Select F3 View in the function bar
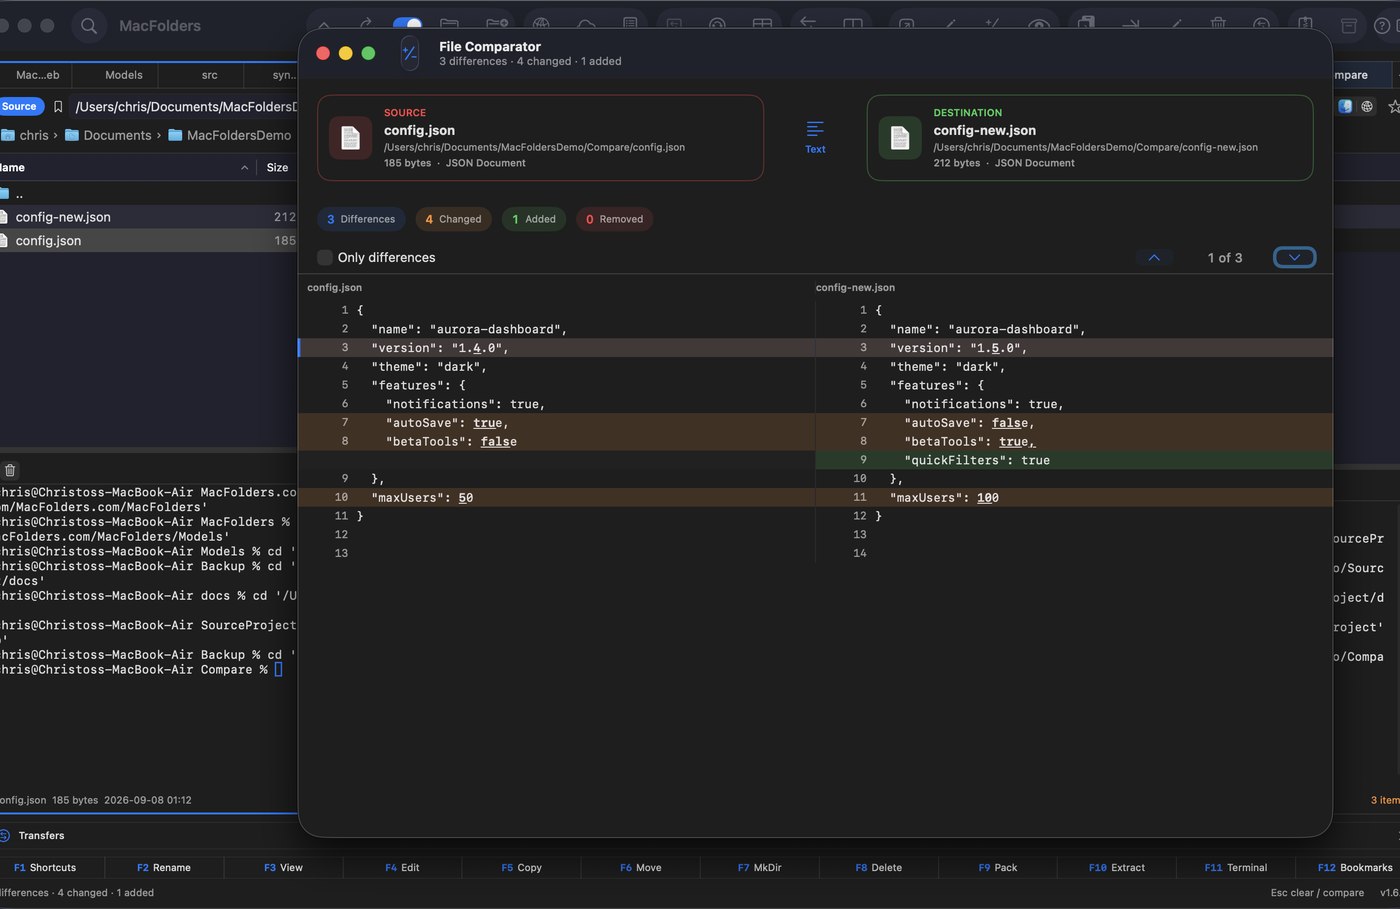The height and width of the screenshot is (909, 1400). [x=283, y=867]
